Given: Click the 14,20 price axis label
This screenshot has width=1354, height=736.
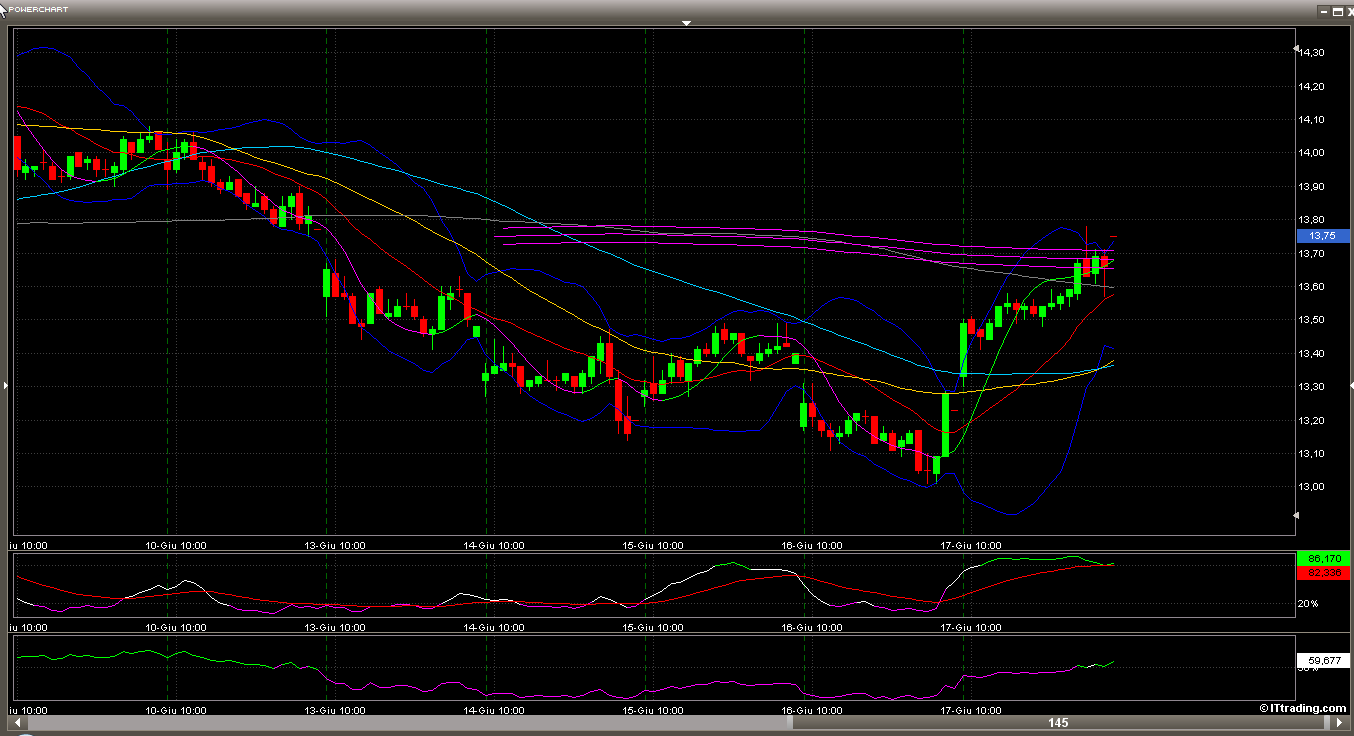Looking at the screenshot, I should tap(1311, 86).
